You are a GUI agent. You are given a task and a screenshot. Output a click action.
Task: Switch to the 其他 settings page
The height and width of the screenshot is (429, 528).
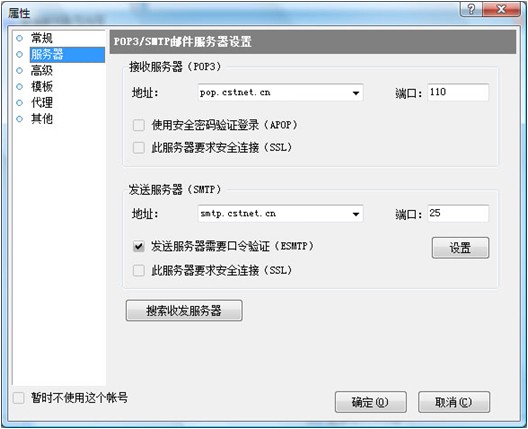42,119
